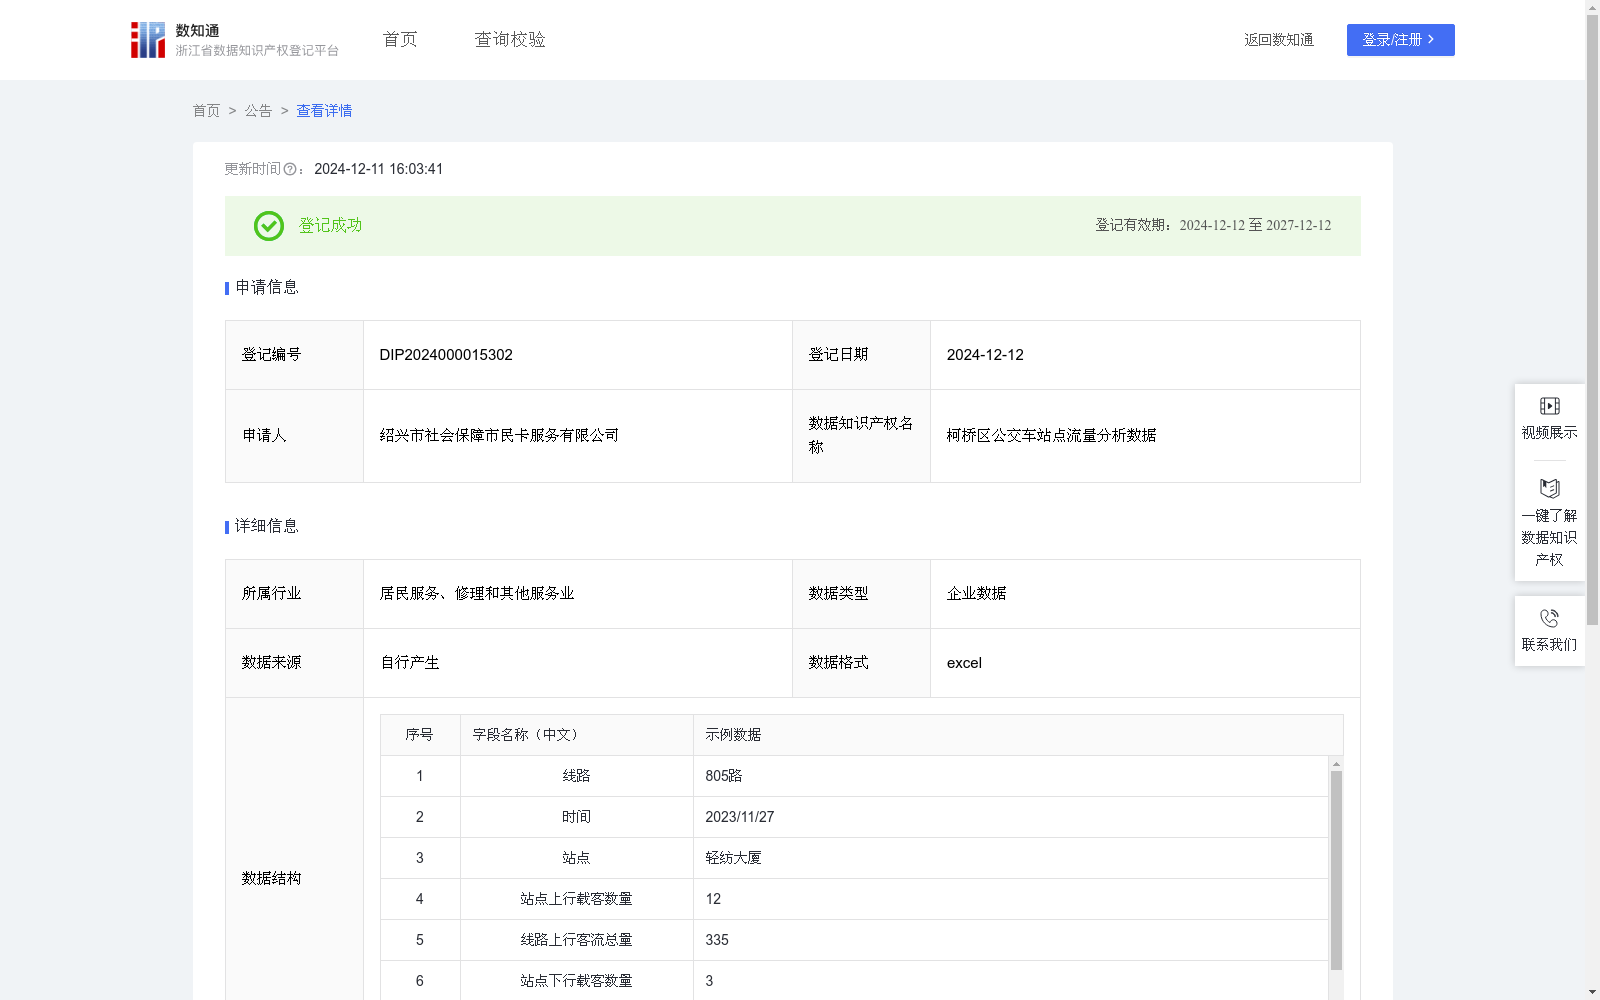Click the 登录/注册 button

click(1400, 40)
